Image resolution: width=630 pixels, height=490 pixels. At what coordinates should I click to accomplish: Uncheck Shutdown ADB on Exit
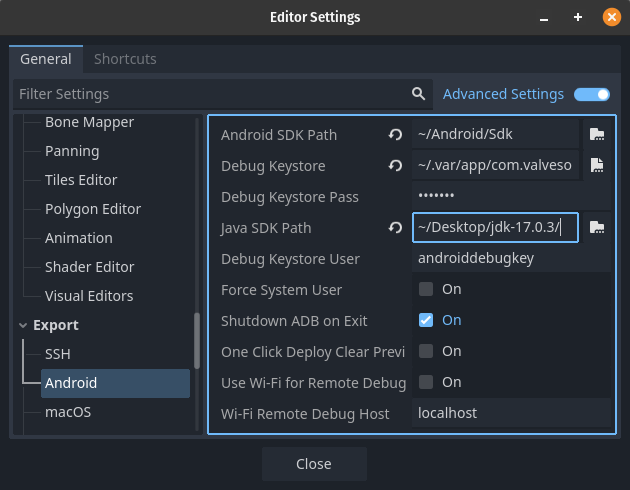click(426, 321)
